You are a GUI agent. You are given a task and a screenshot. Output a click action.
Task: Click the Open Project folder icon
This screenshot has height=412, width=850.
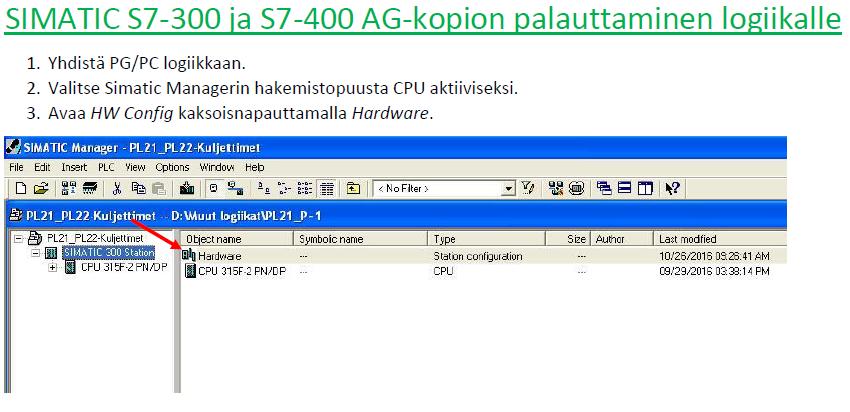(x=40, y=188)
